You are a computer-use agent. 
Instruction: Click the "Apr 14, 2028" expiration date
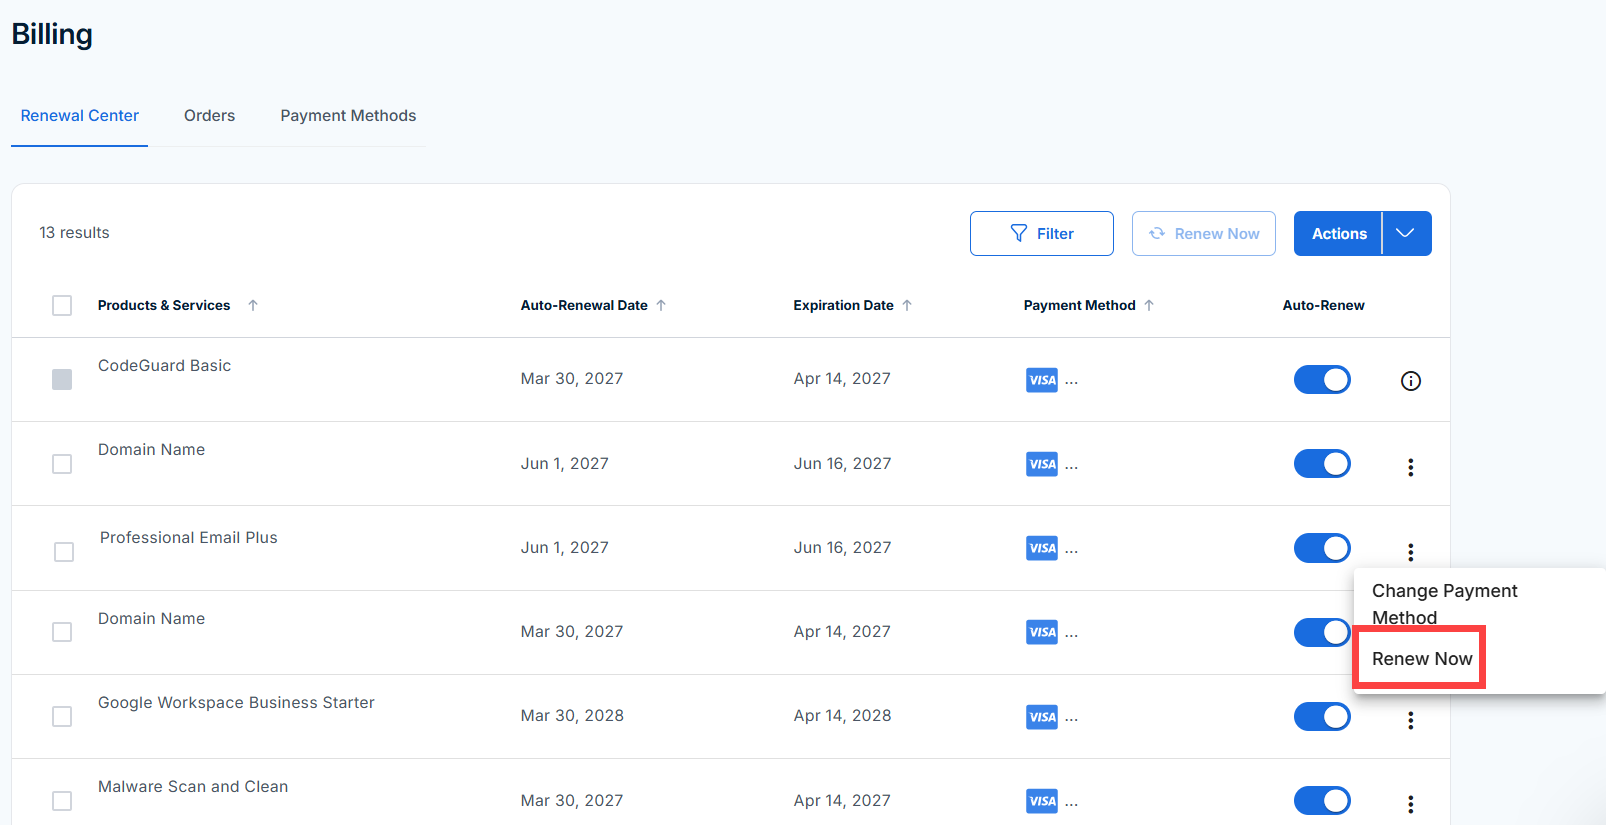(x=842, y=716)
